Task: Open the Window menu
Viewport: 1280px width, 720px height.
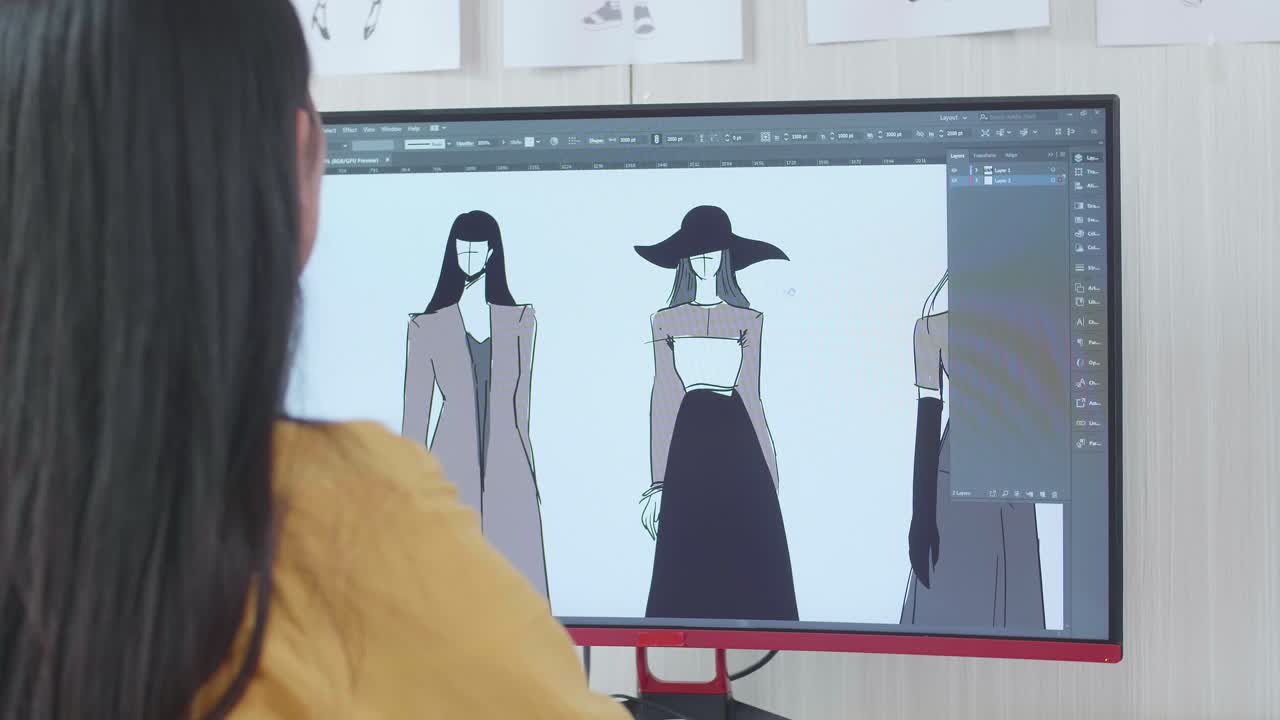Action: (391, 129)
